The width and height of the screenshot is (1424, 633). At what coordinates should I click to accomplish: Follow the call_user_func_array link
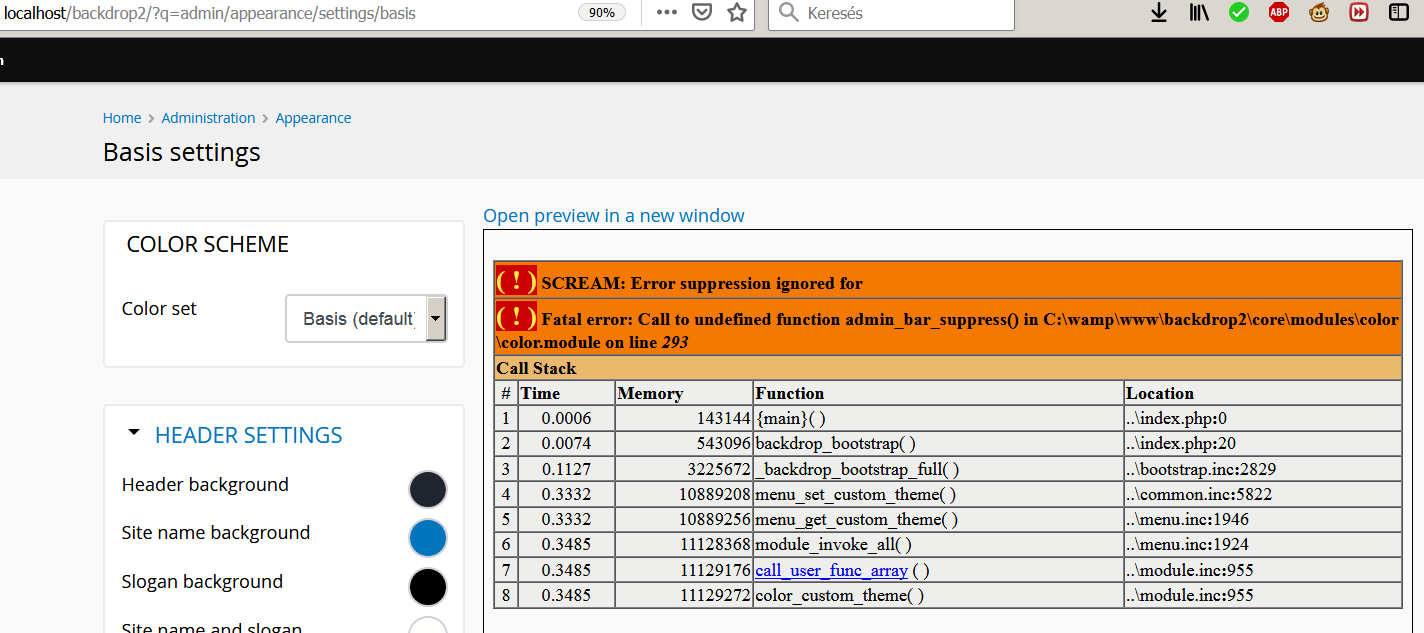(x=831, y=570)
